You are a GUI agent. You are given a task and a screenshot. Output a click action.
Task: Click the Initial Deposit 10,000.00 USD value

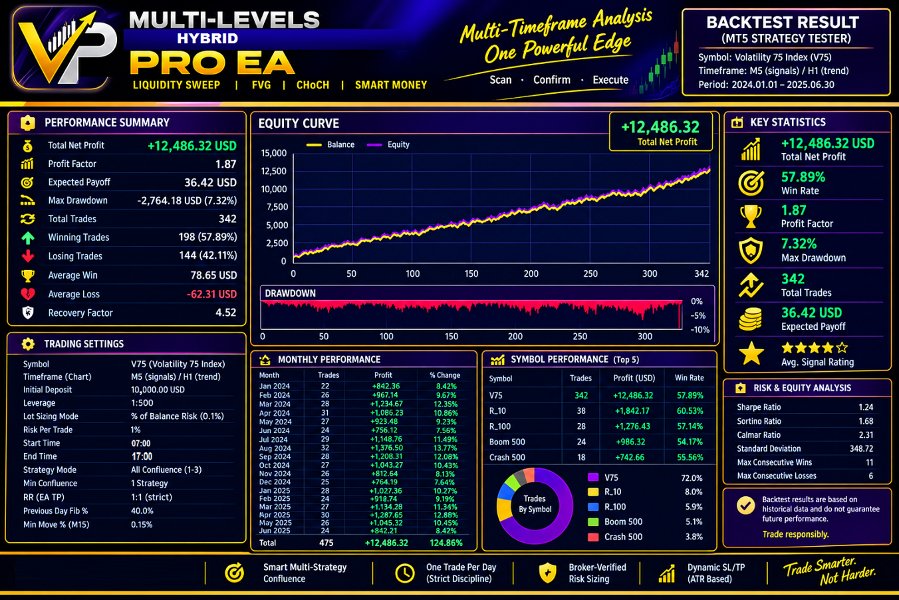pyautogui.click(x=158, y=390)
